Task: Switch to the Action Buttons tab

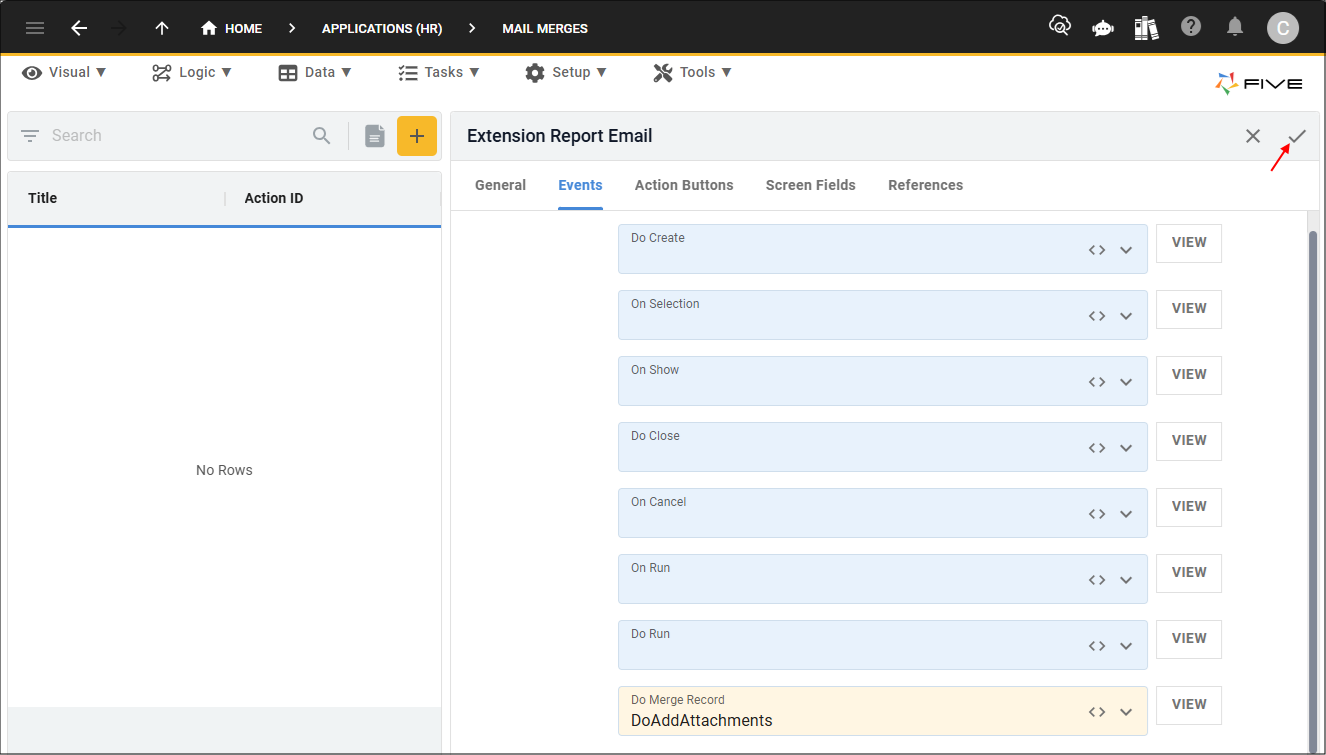Action: 684,185
